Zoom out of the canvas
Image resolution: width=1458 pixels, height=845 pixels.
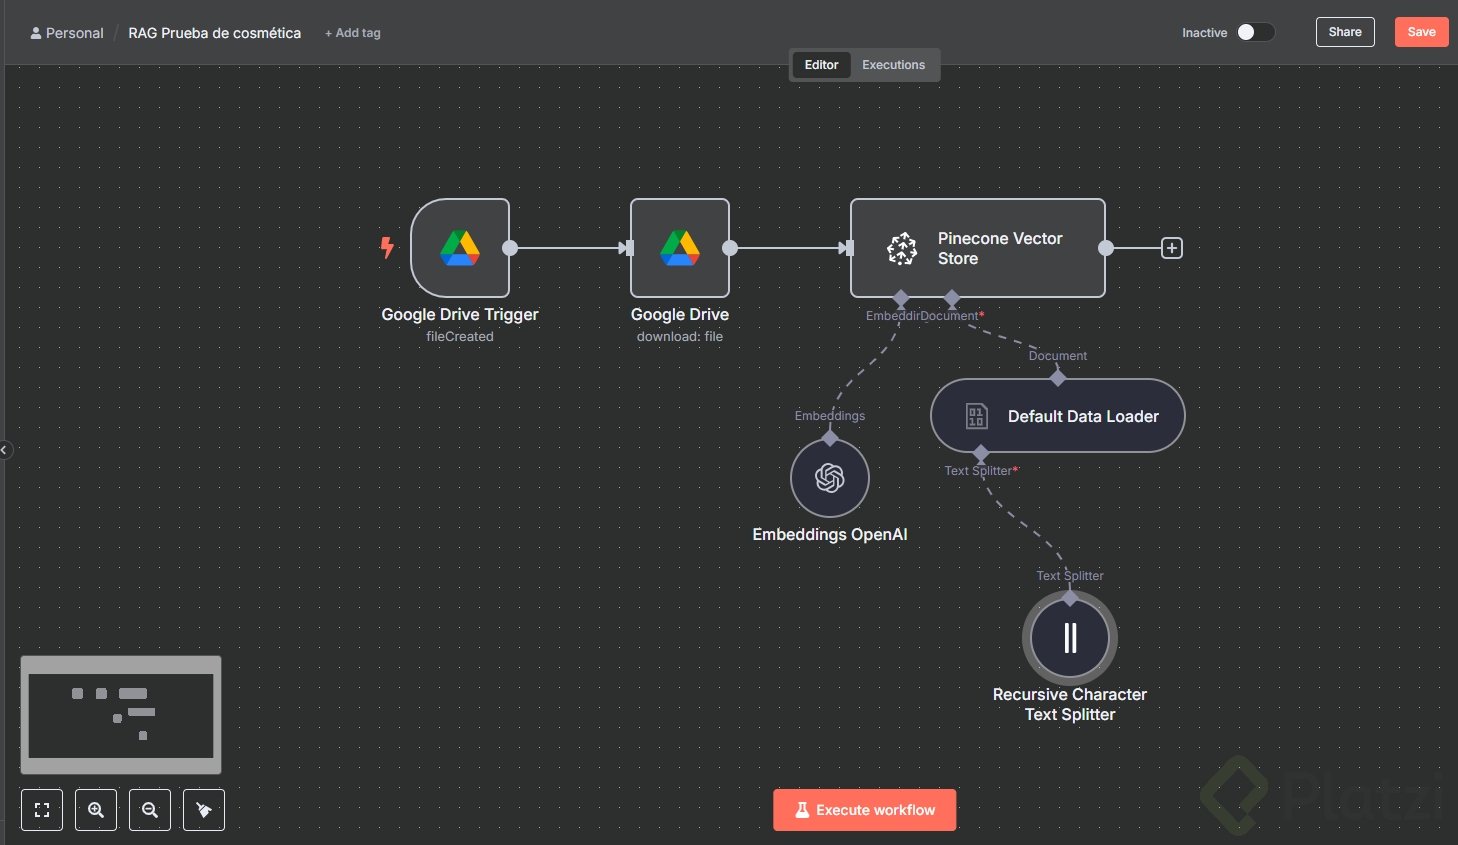click(x=150, y=810)
